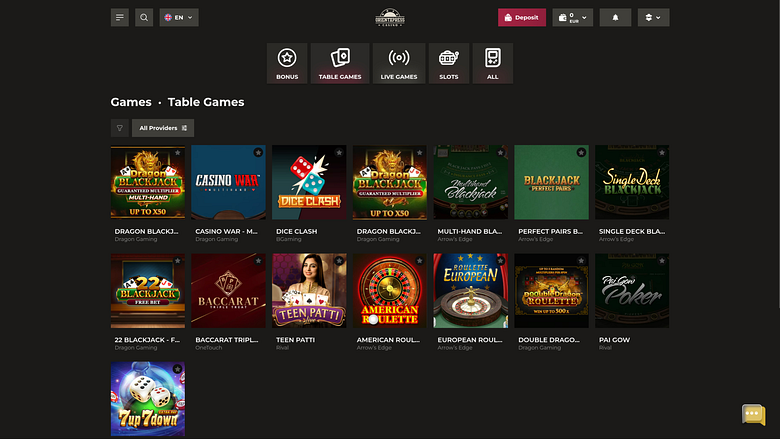The height and width of the screenshot is (439, 780).
Task: Star the Double Dragon Roulette game
Action: point(581,261)
